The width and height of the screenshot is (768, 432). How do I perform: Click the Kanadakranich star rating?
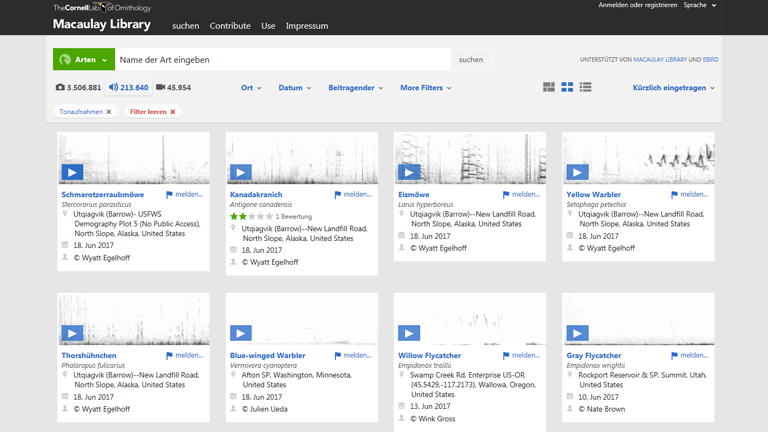(251, 216)
